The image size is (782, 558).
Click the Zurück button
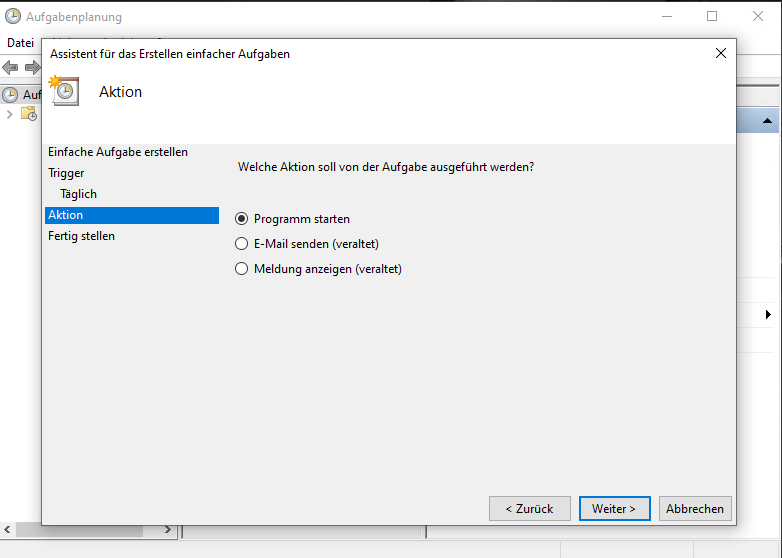pyautogui.click(x=530, y=509)
